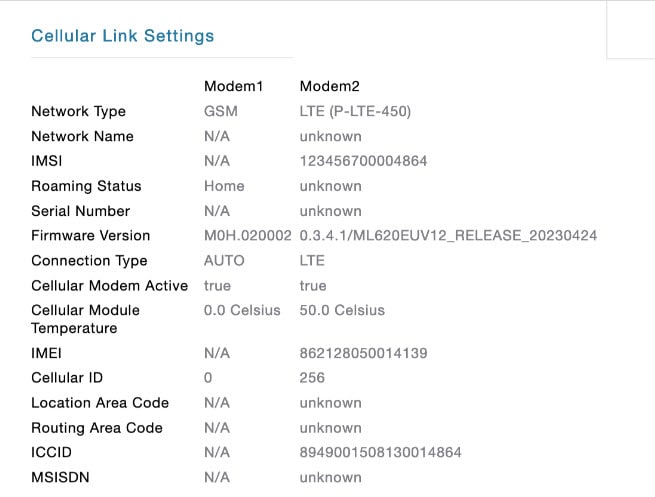Click the Location Area Code label
Viewport: 655px width, 497px height.
point(100,403)
